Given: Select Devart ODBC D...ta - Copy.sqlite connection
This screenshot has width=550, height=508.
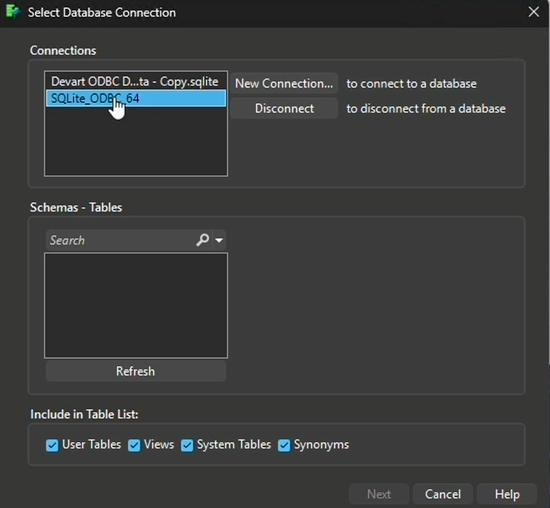Looking at the screenshot, I should point(136,81).
